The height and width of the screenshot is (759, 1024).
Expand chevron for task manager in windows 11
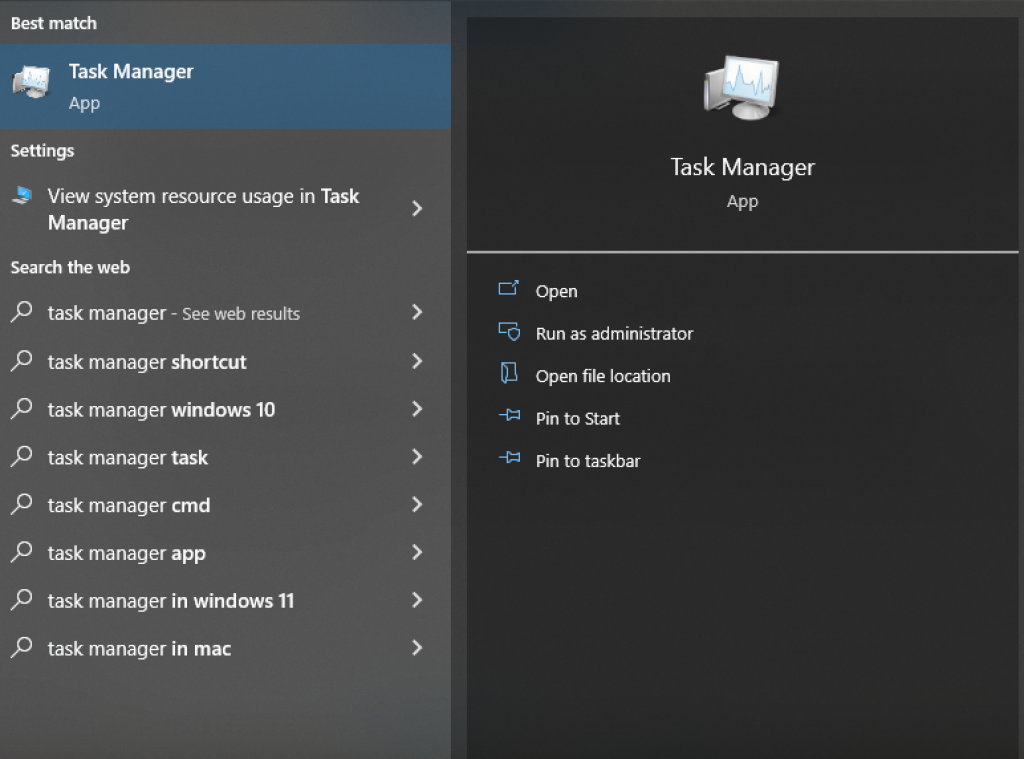(417, 600)
